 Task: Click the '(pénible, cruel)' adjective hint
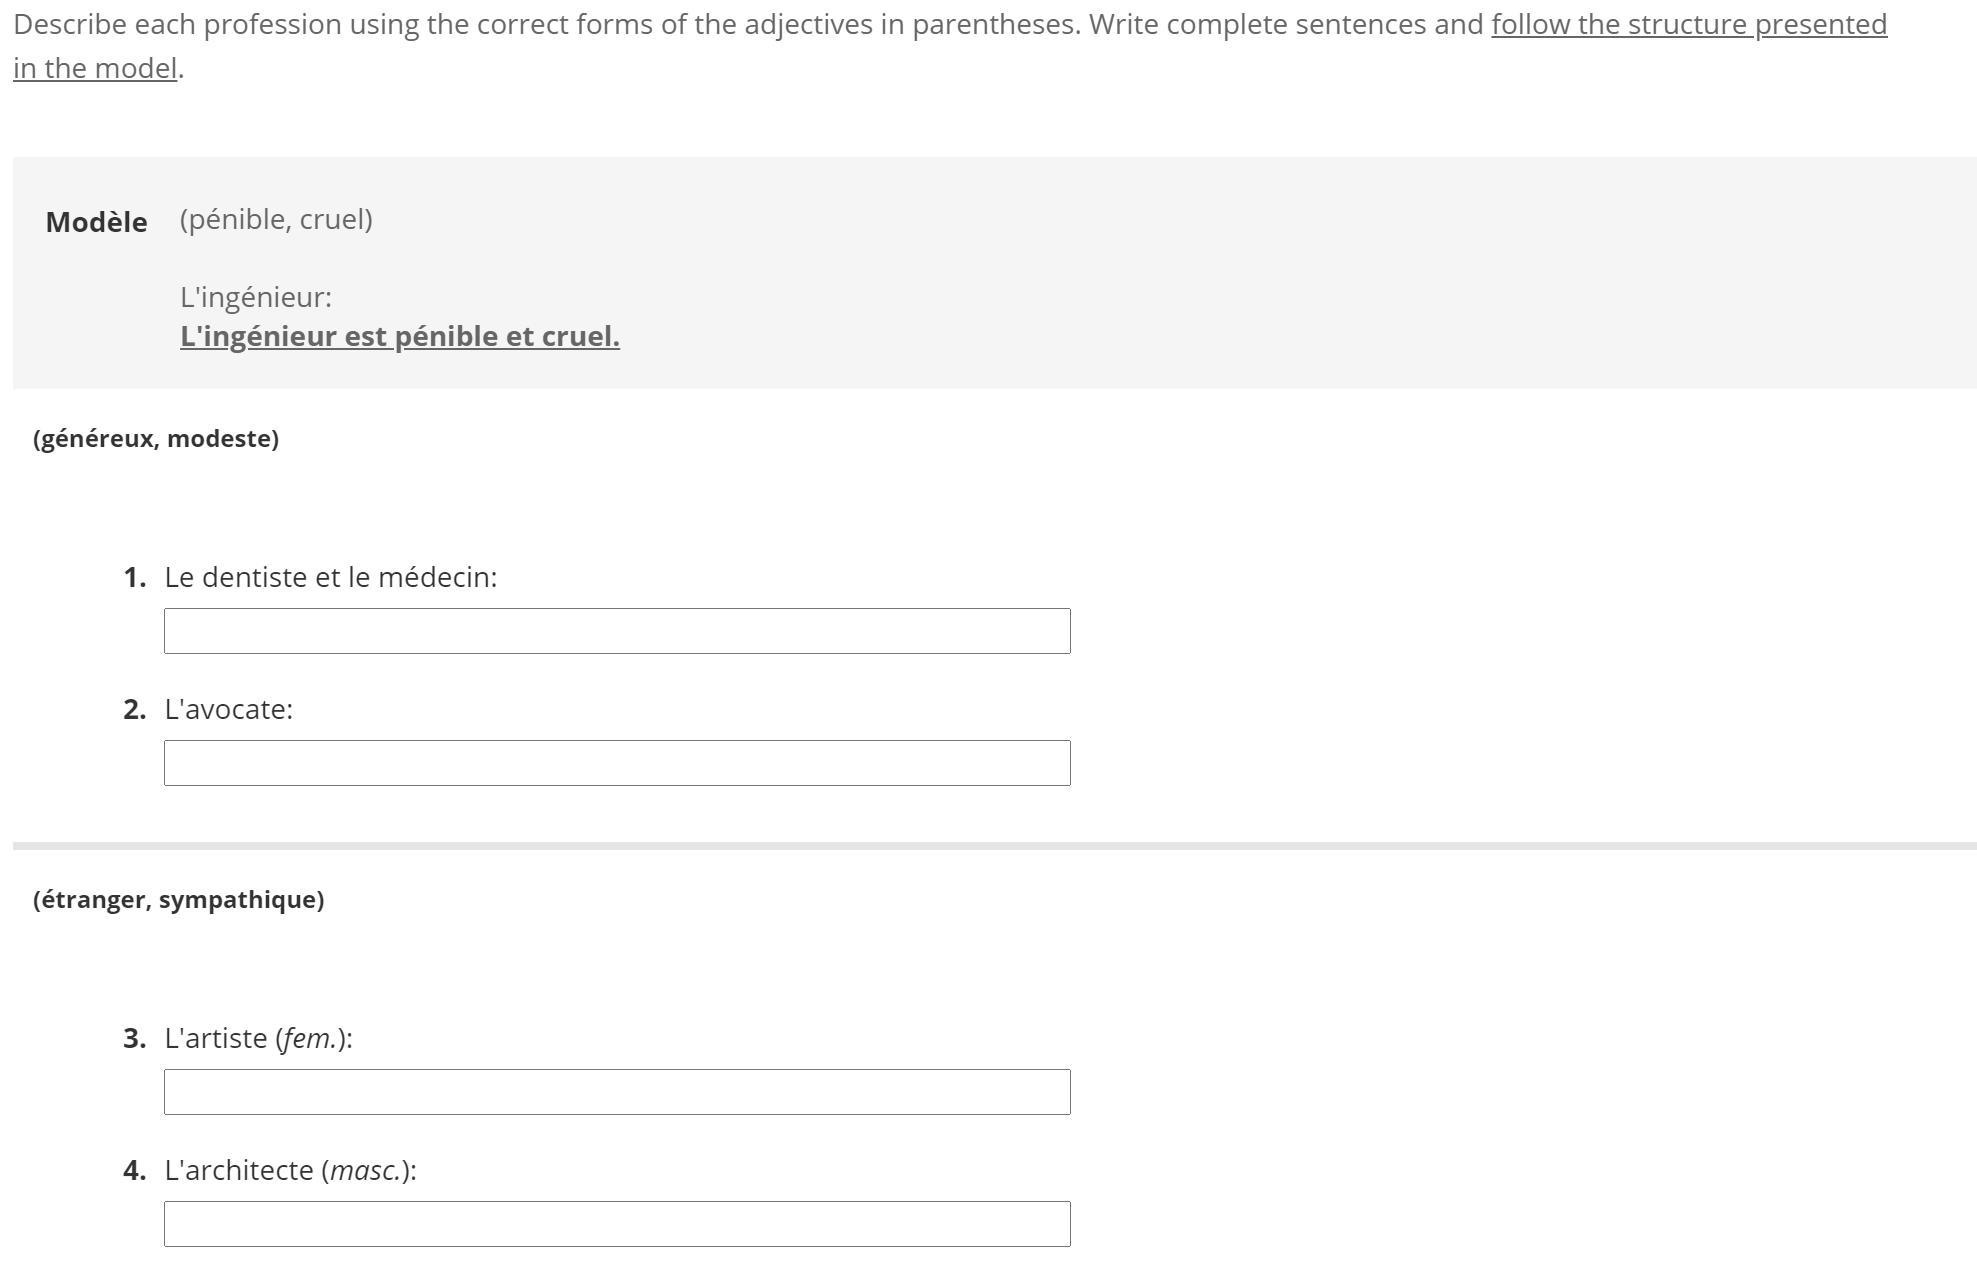click(276, 219)
